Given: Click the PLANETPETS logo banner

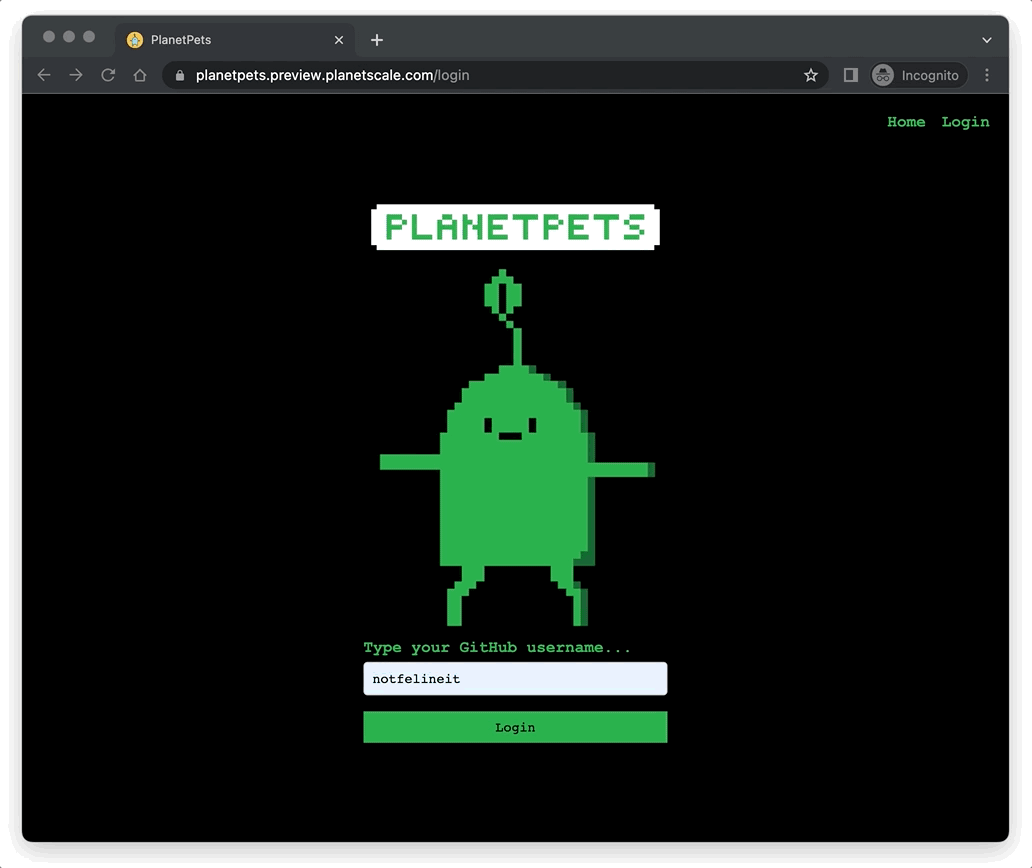Looking at the screenshot, I should pyautogui.click(x=515, y=227).
